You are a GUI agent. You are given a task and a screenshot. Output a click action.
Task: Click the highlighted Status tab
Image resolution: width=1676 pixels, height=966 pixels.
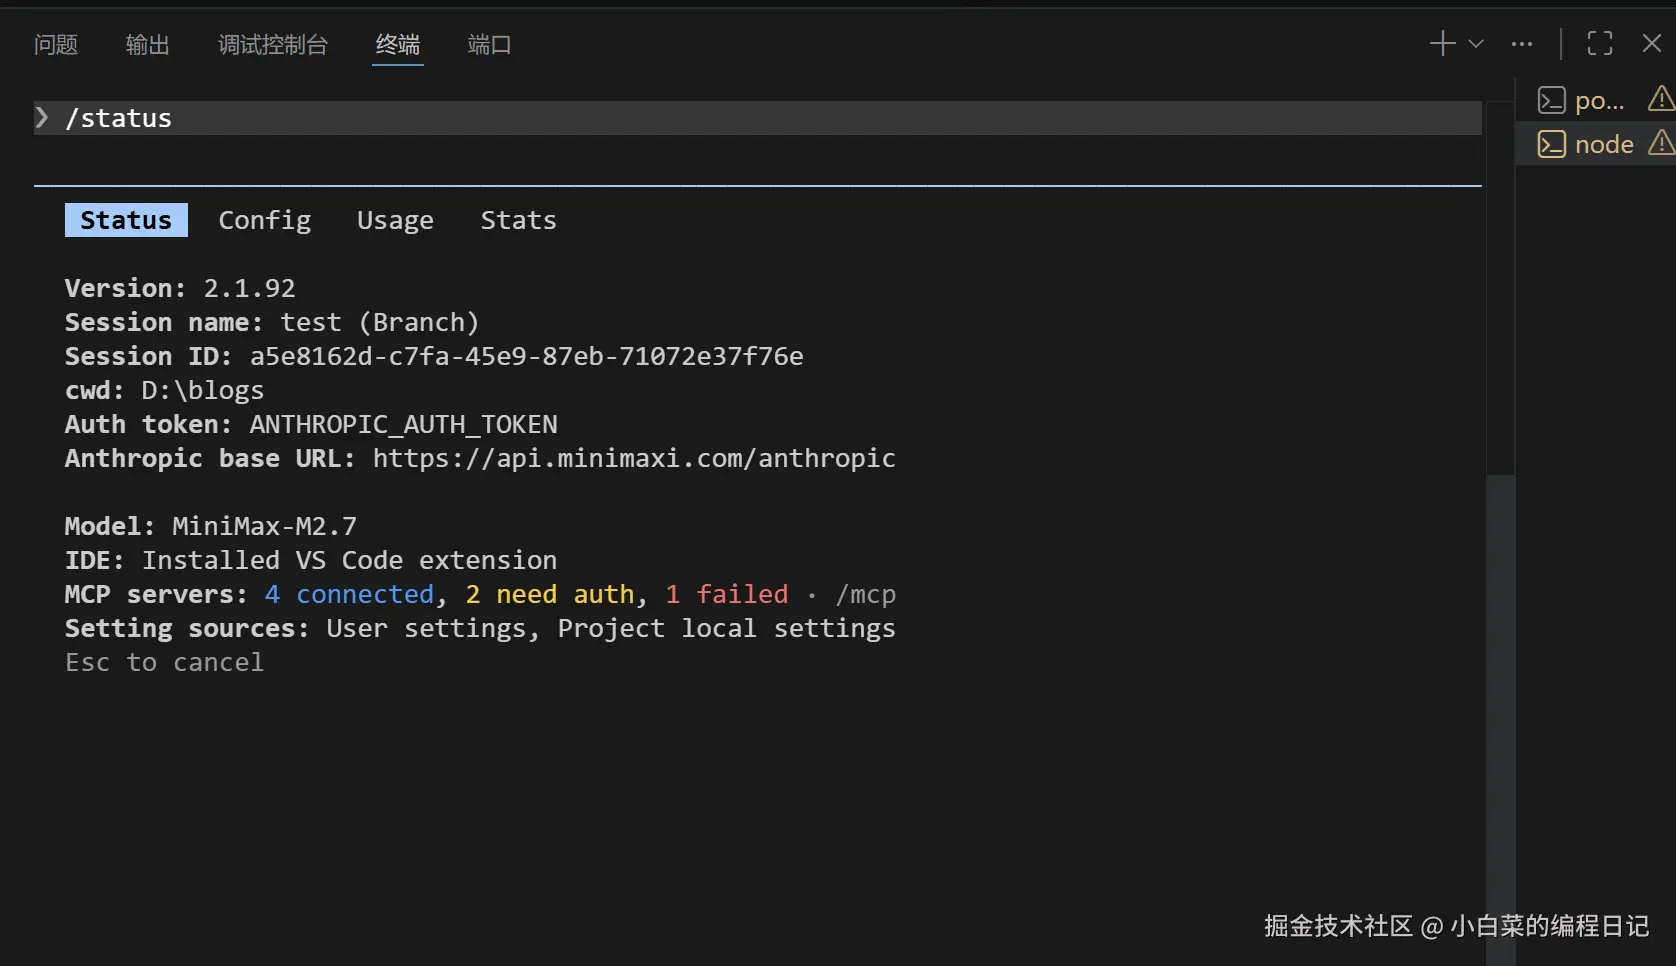click(x=126, y=220)
